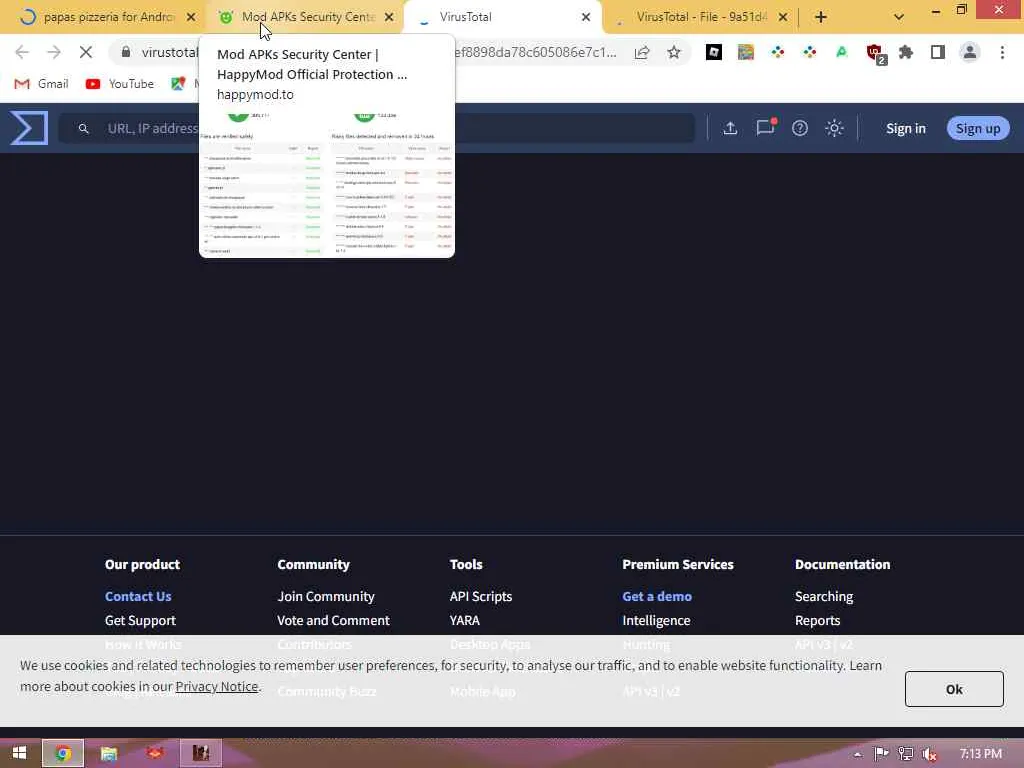Screen dimensions: 1024x768
Task: Accept cookies with the Ok button
Action: pyautogui.click(x=954, y=689)
